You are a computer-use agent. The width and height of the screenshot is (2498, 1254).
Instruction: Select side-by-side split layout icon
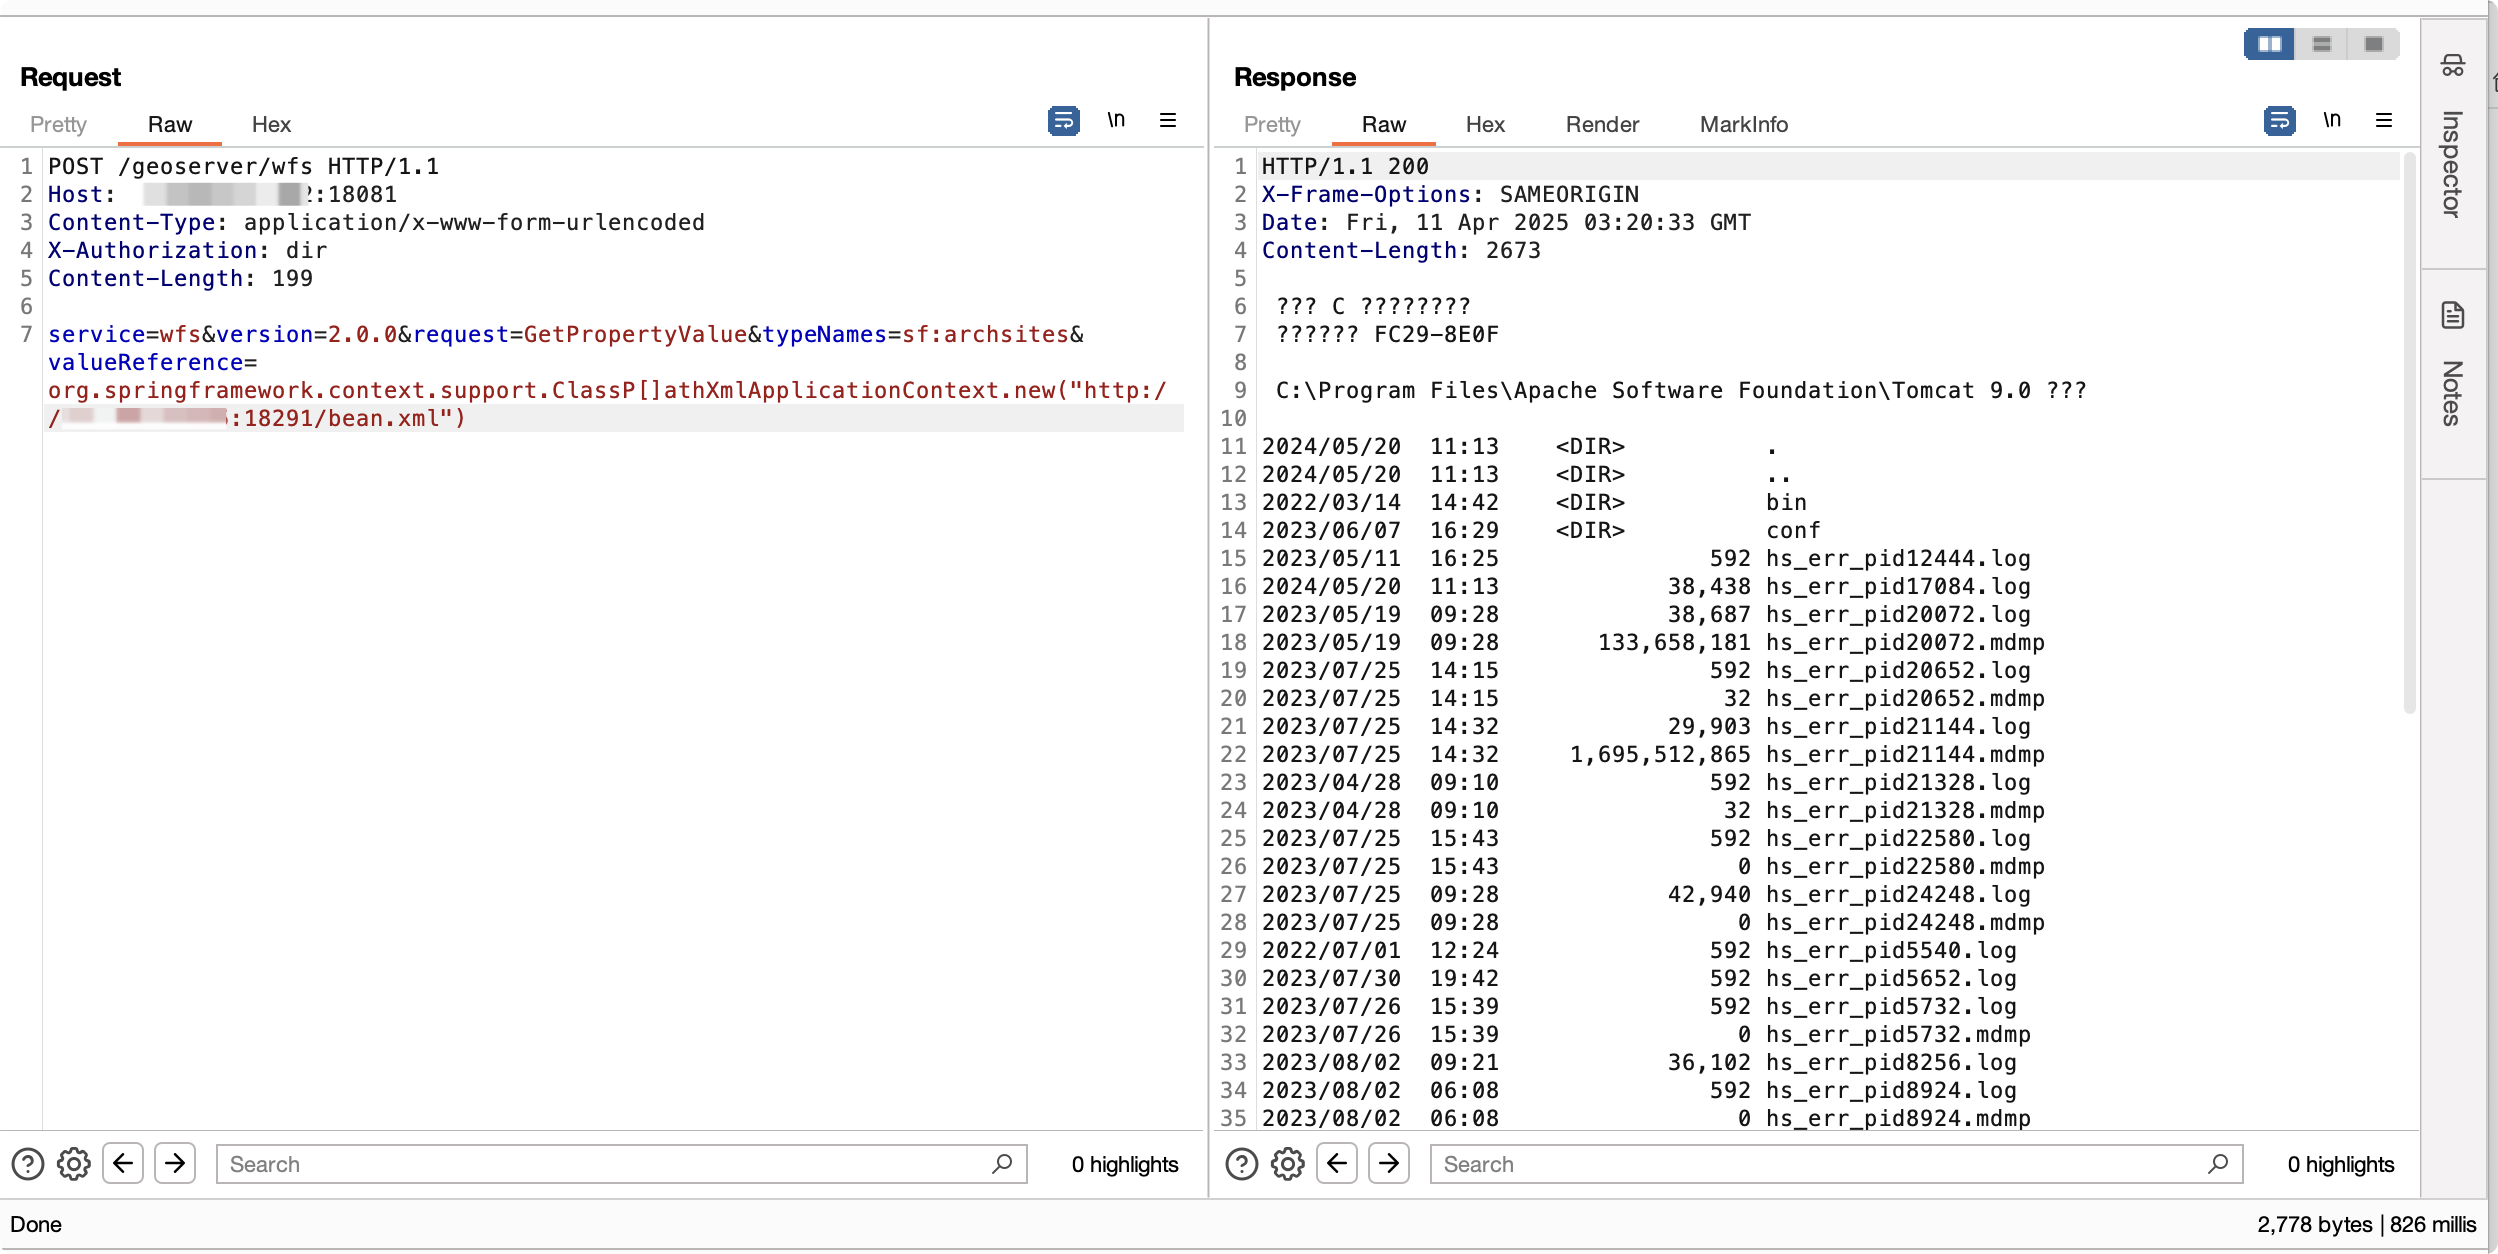click(2269, 44)
